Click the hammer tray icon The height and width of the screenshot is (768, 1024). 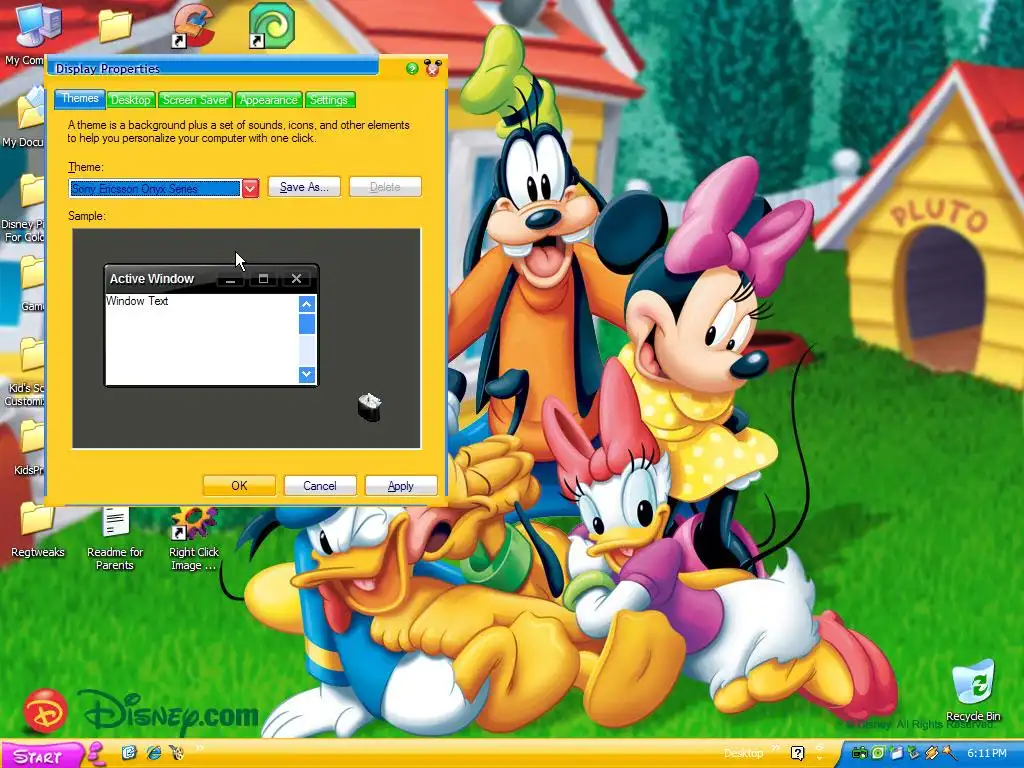pos(949,753)
